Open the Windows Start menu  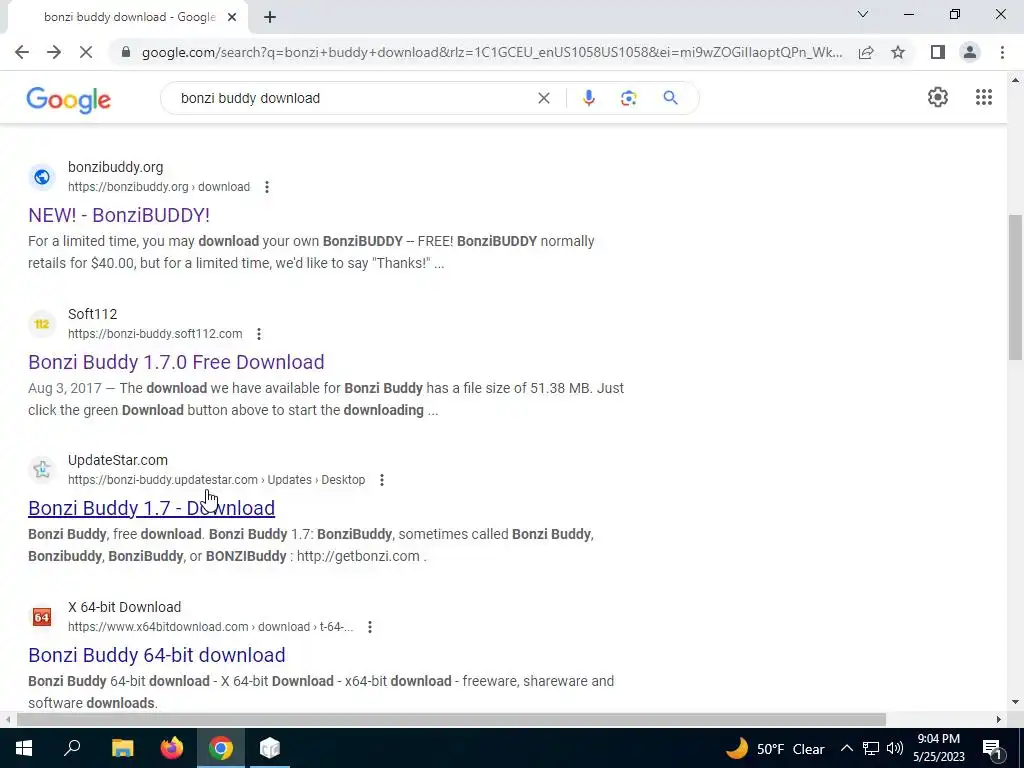[x=24, y=748]
